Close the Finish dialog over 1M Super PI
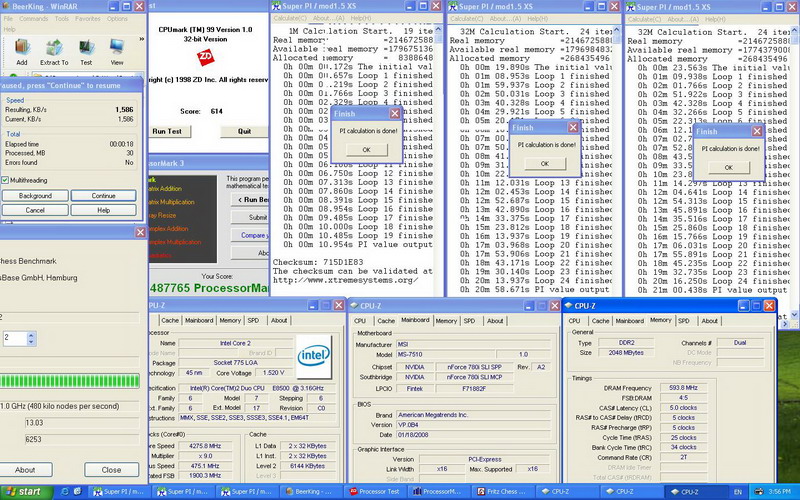This screenshot has width=800, height=500. point(395,113)
